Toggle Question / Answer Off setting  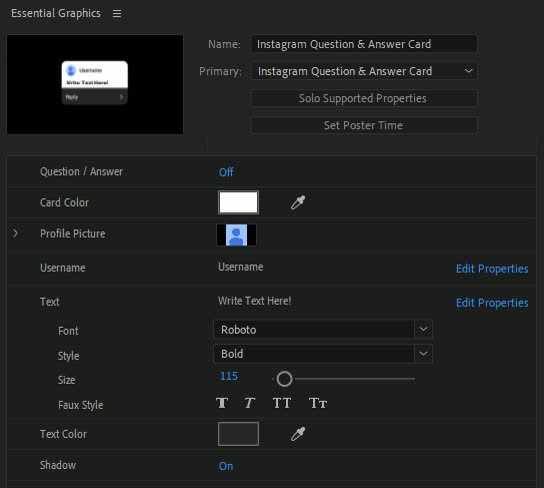pos(226,172)
